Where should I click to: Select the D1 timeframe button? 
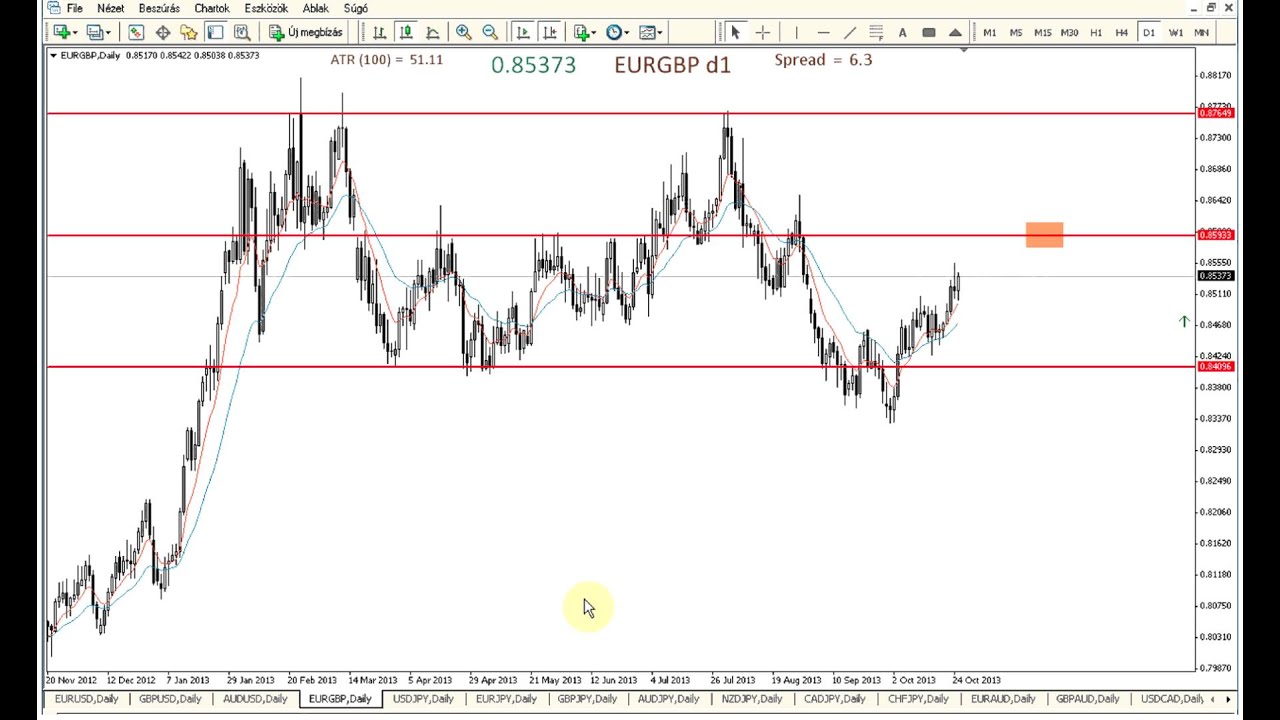(x=1148, y=33)
